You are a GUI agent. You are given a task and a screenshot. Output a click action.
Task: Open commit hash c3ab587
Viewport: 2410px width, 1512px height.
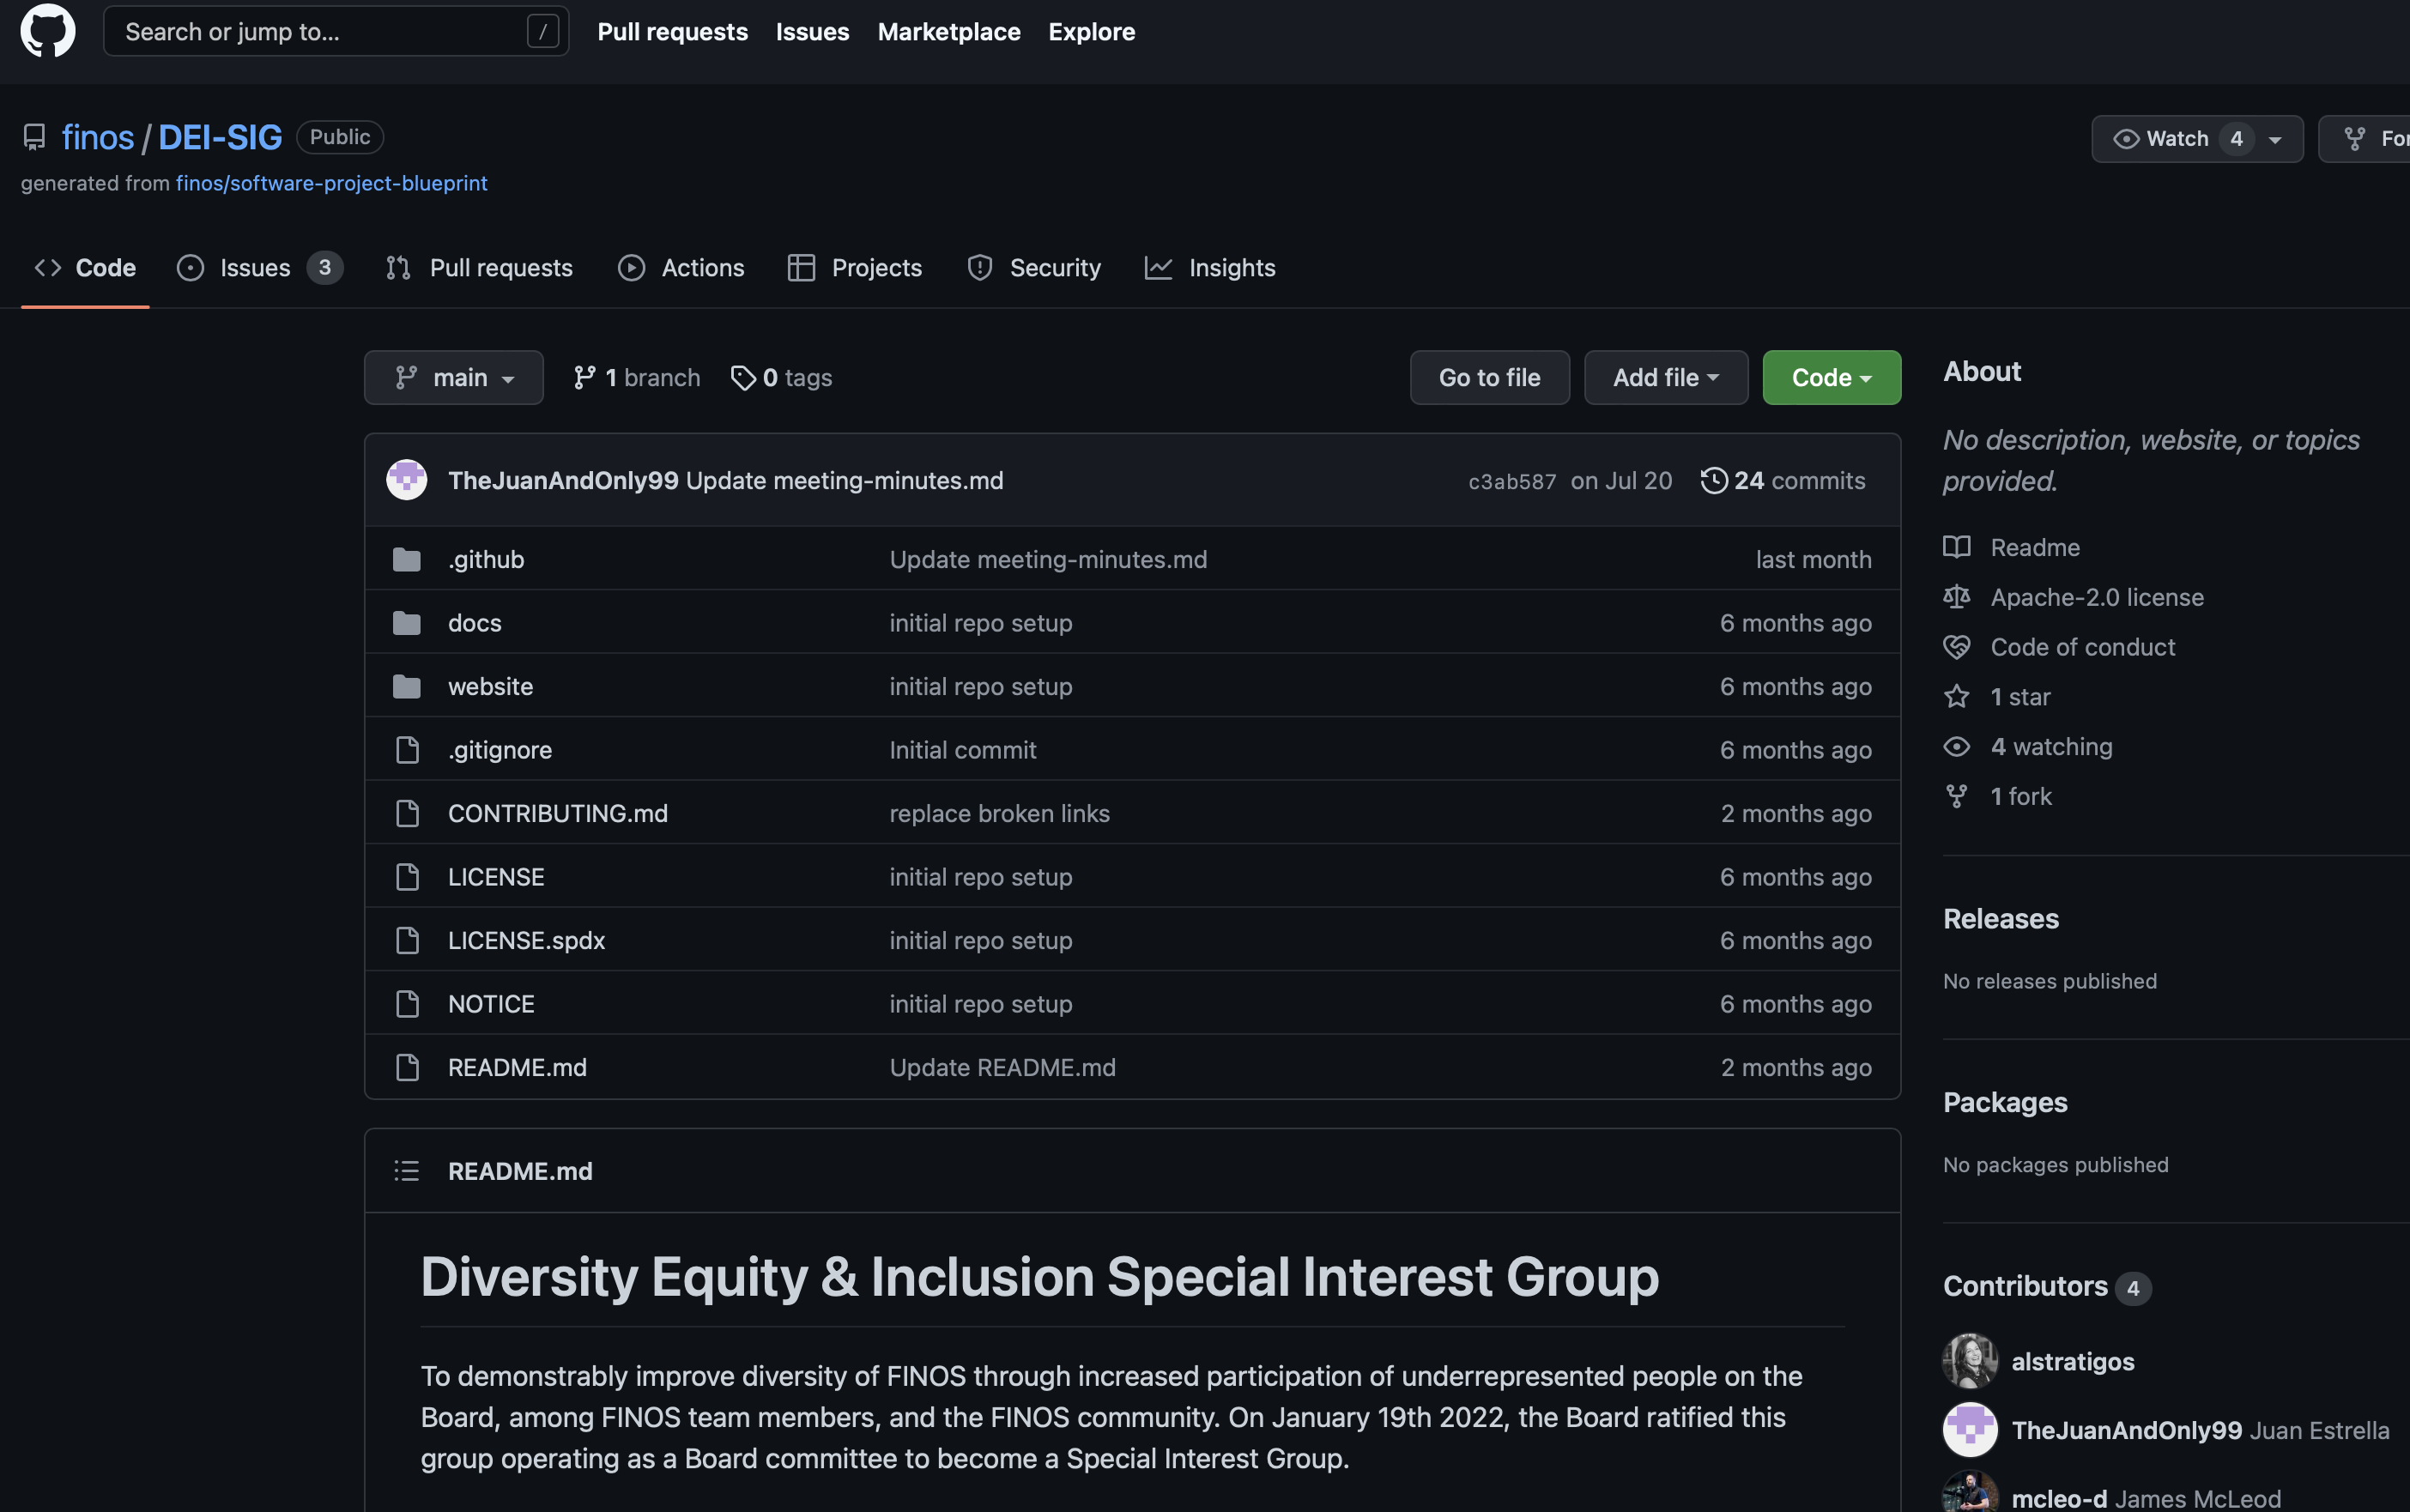point(1512,481)
